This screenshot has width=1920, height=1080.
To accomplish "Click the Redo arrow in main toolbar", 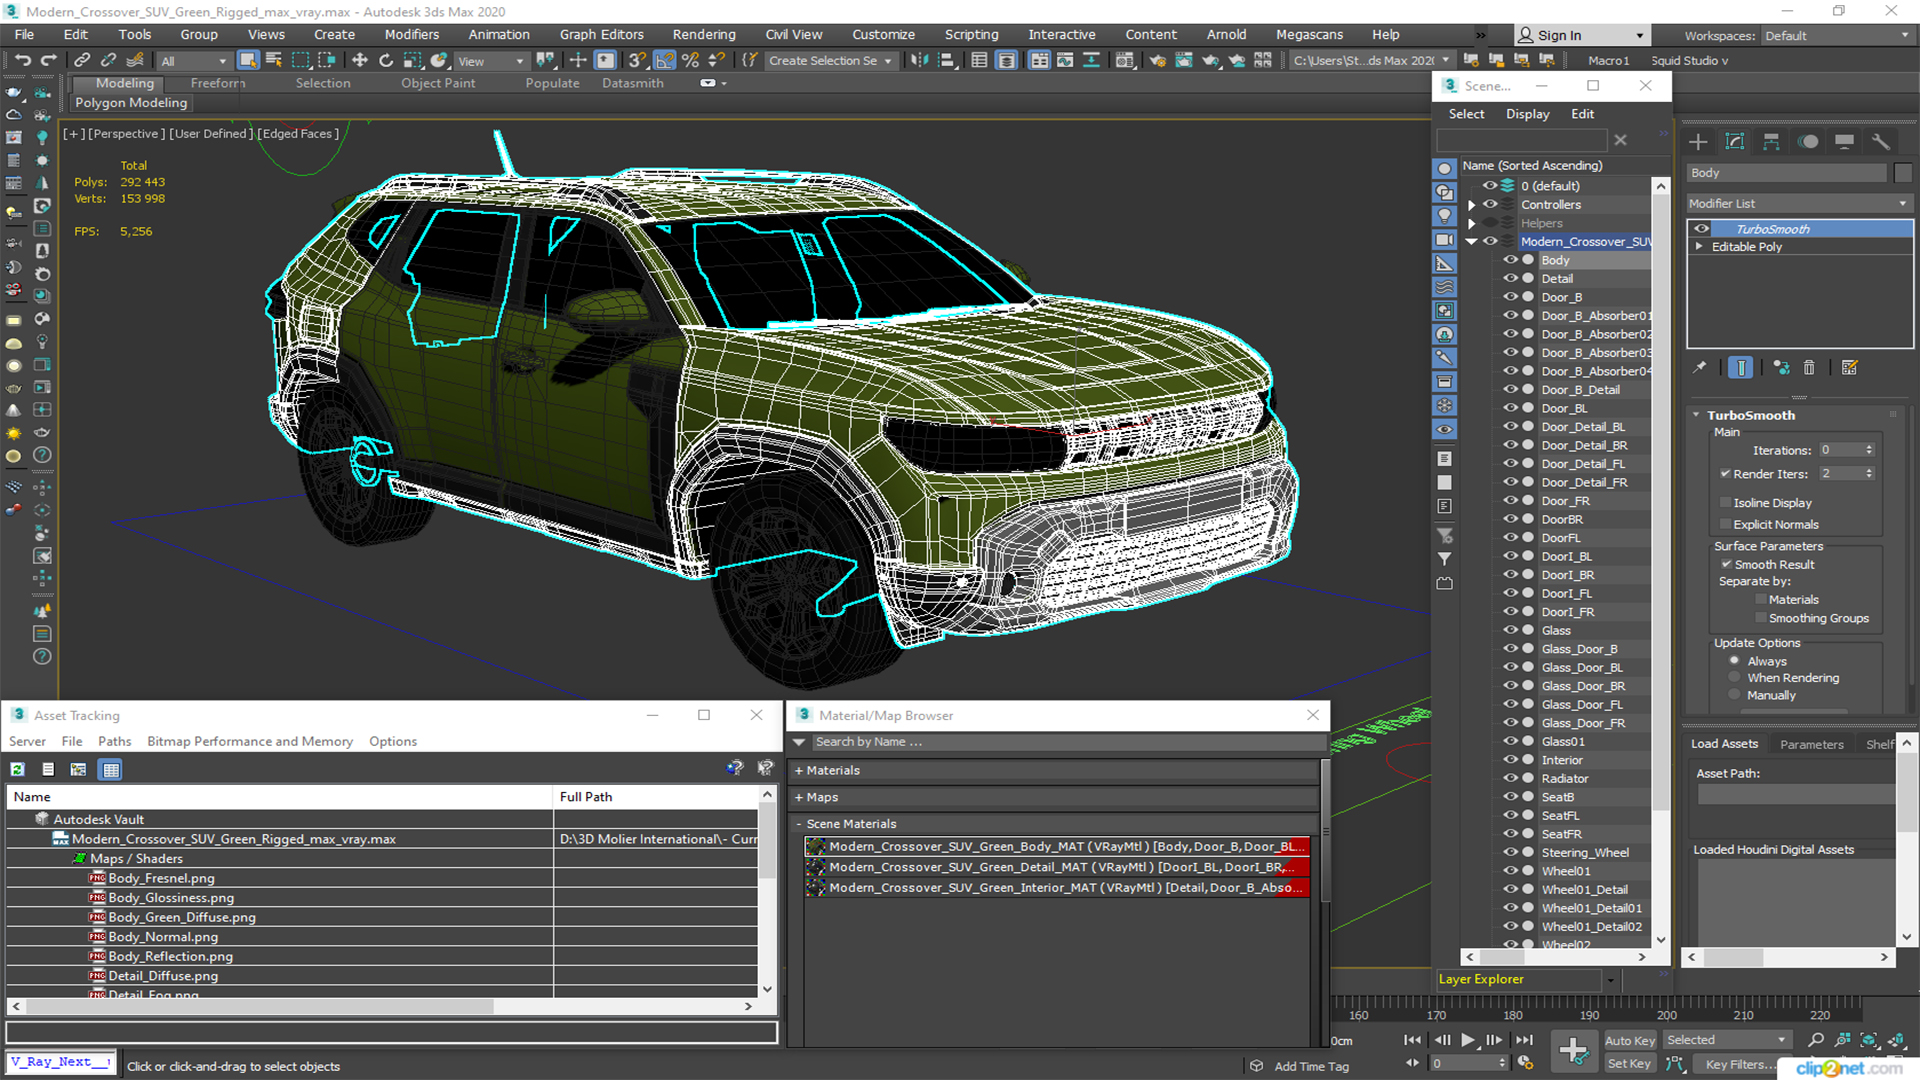I will point(48,60).
